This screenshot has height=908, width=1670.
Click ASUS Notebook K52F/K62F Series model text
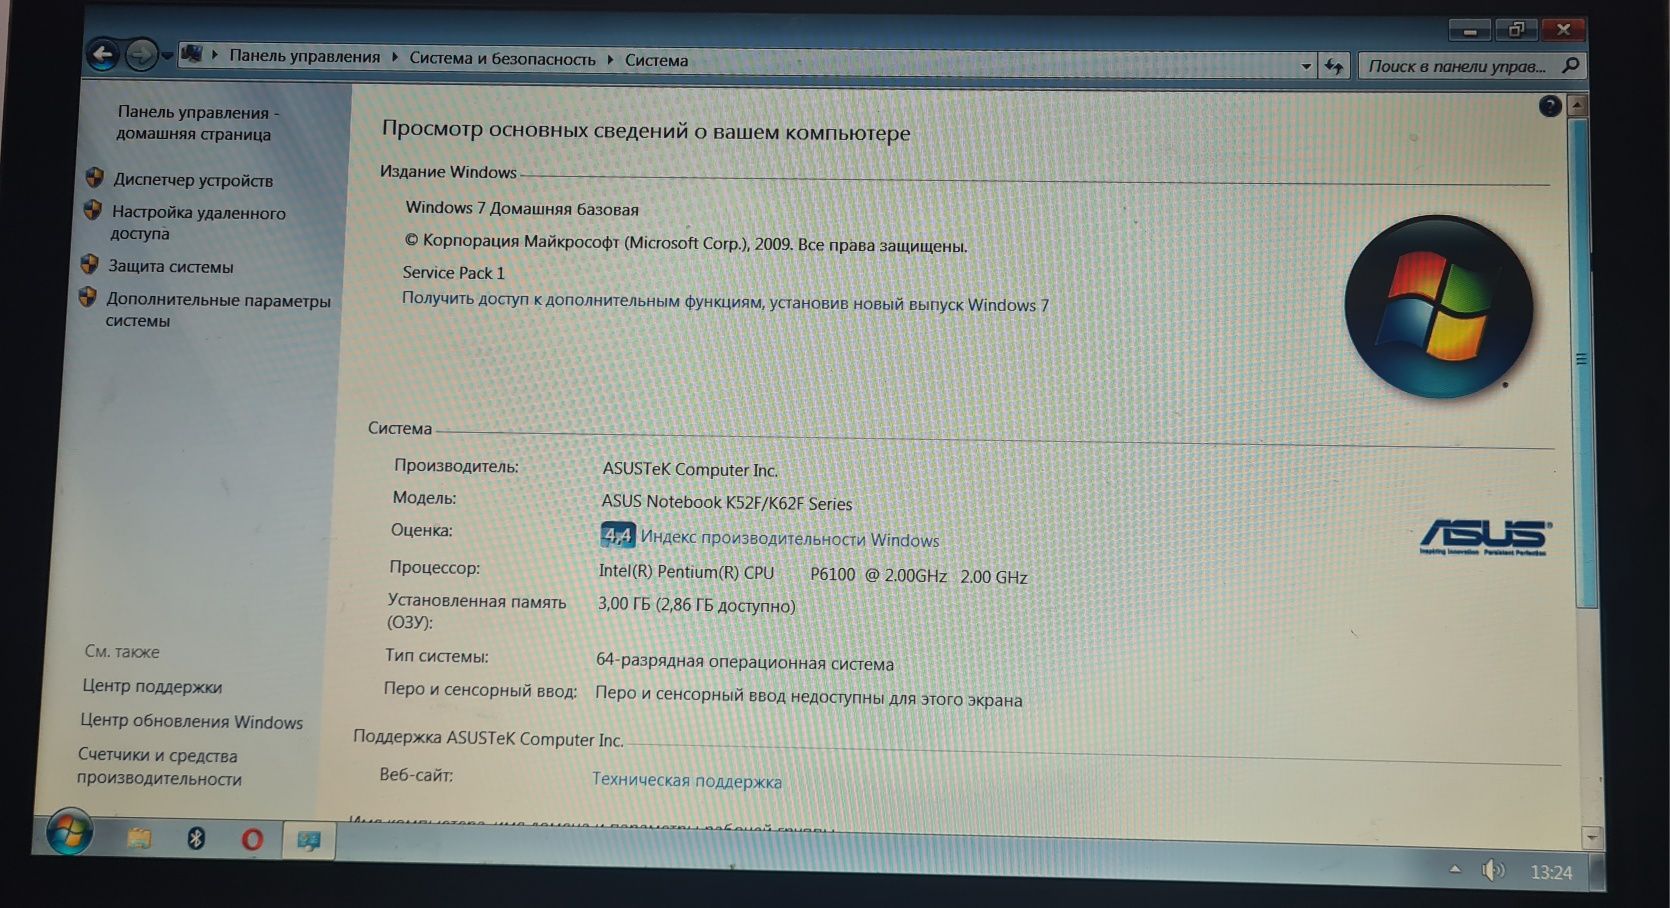click(x=727, y=502)
